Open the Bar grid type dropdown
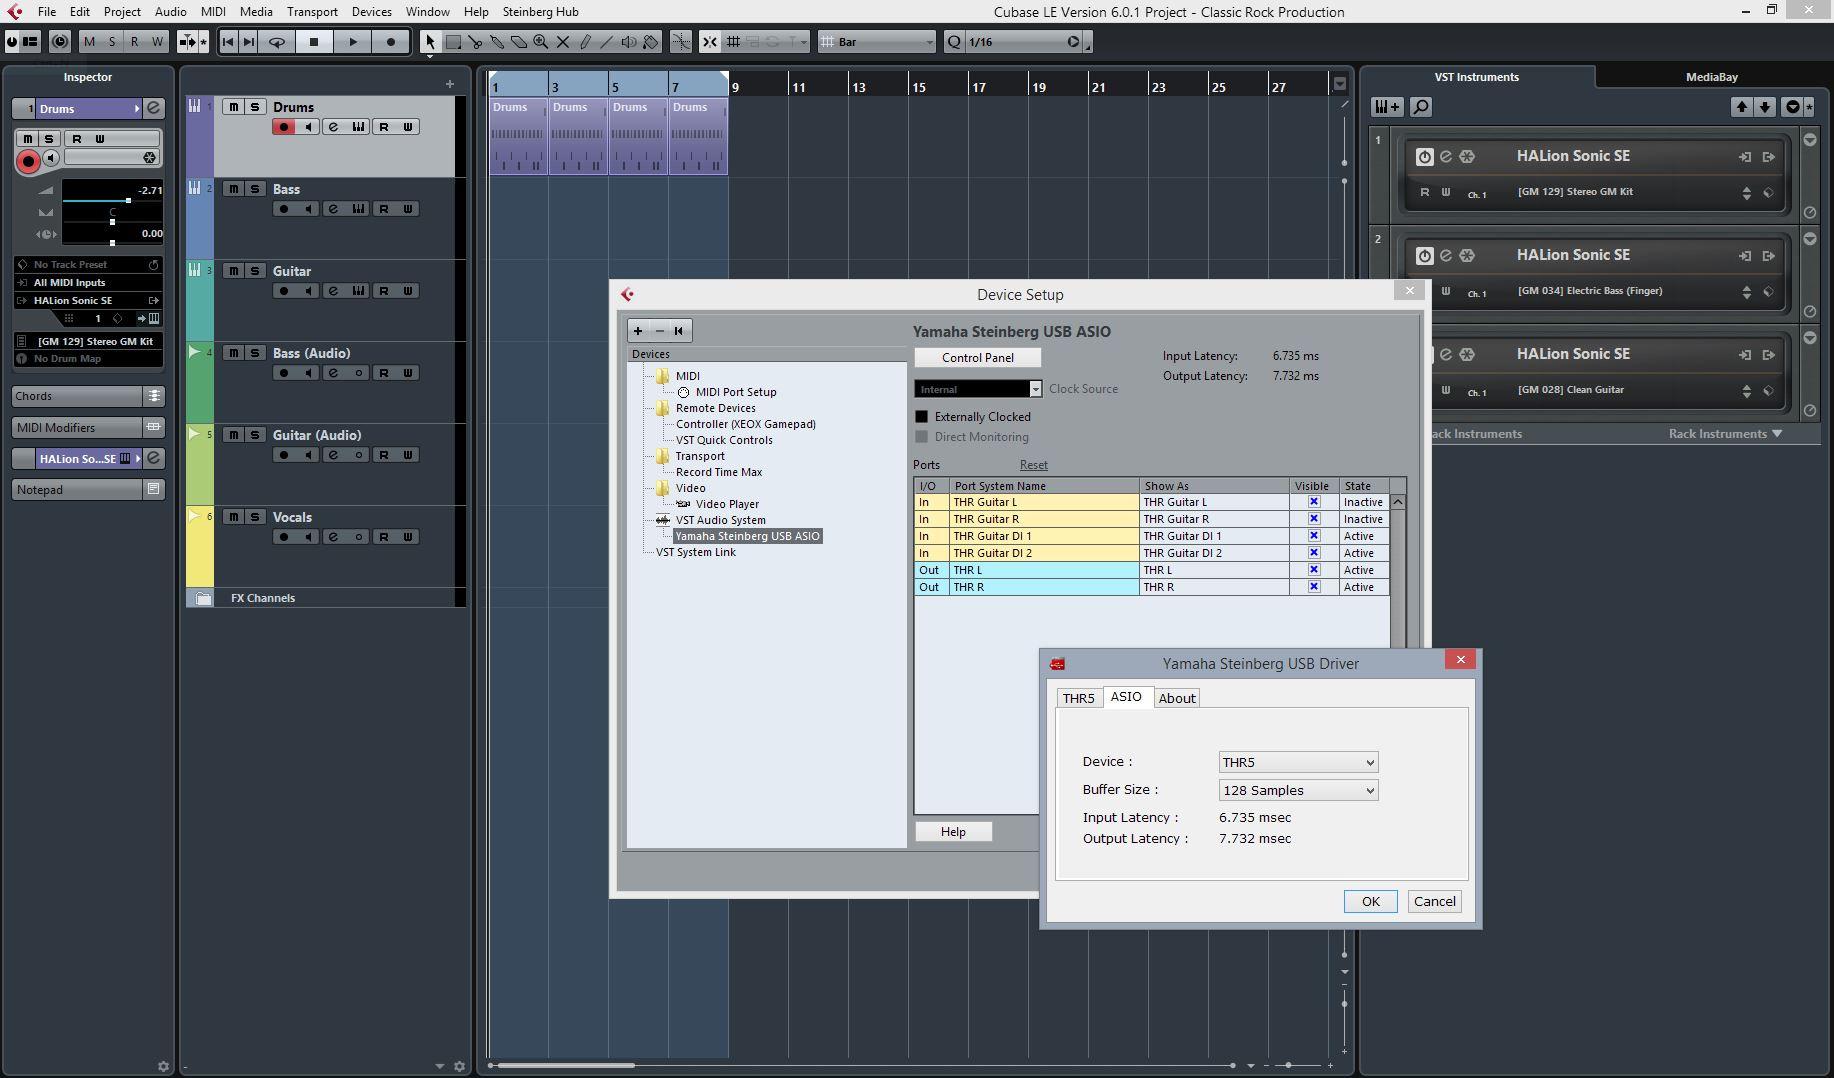 point(877,42)
